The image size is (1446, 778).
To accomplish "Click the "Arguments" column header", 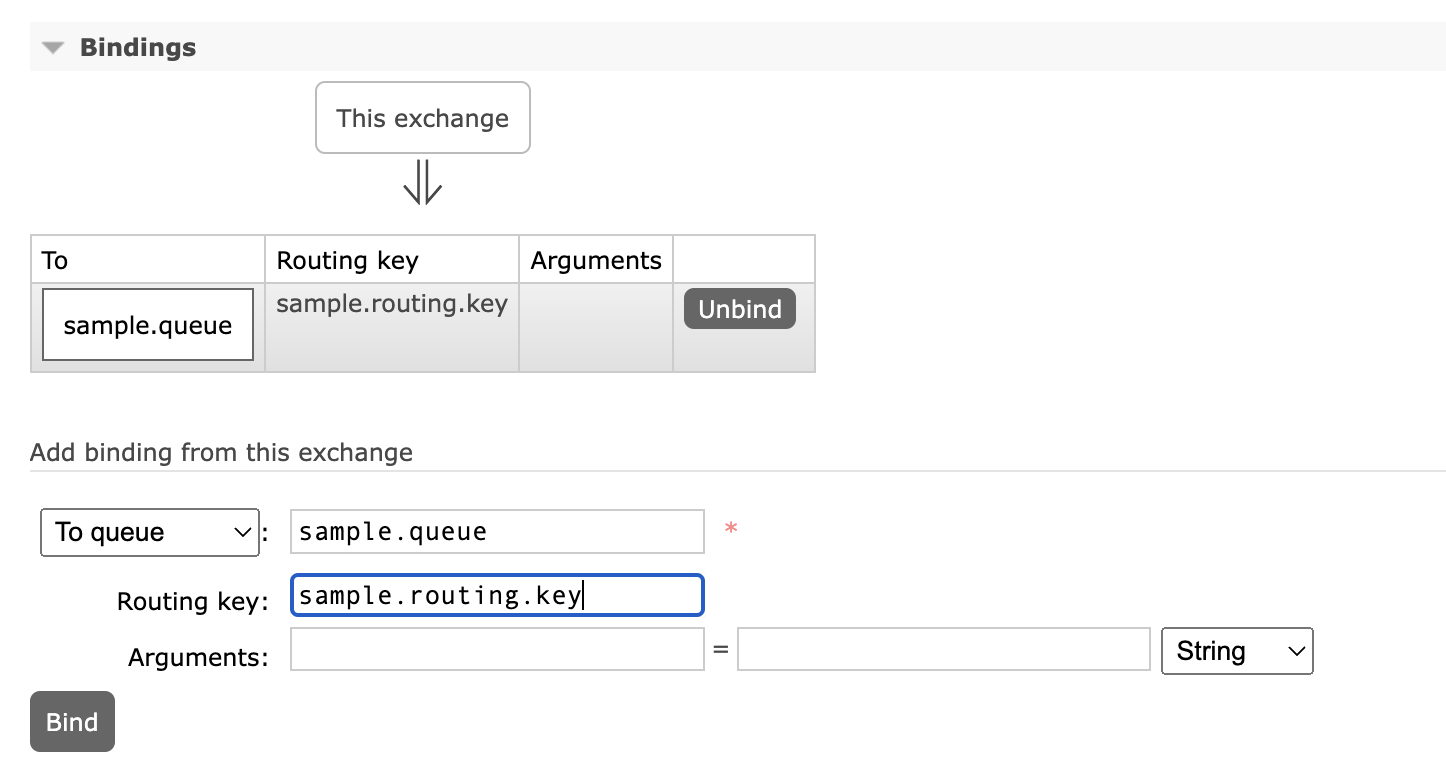I will [595, 260].
